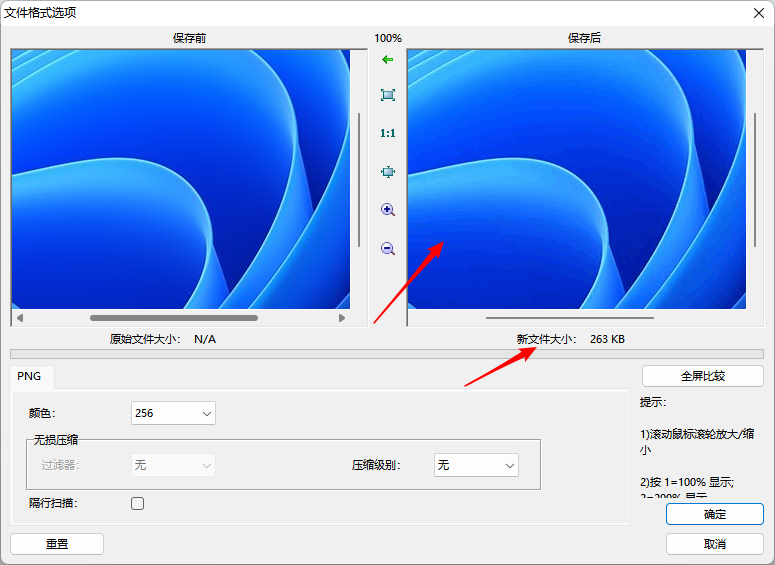Click the 无损压缩 group label
The width and height of the screenshot is (775, 565).
56,439
